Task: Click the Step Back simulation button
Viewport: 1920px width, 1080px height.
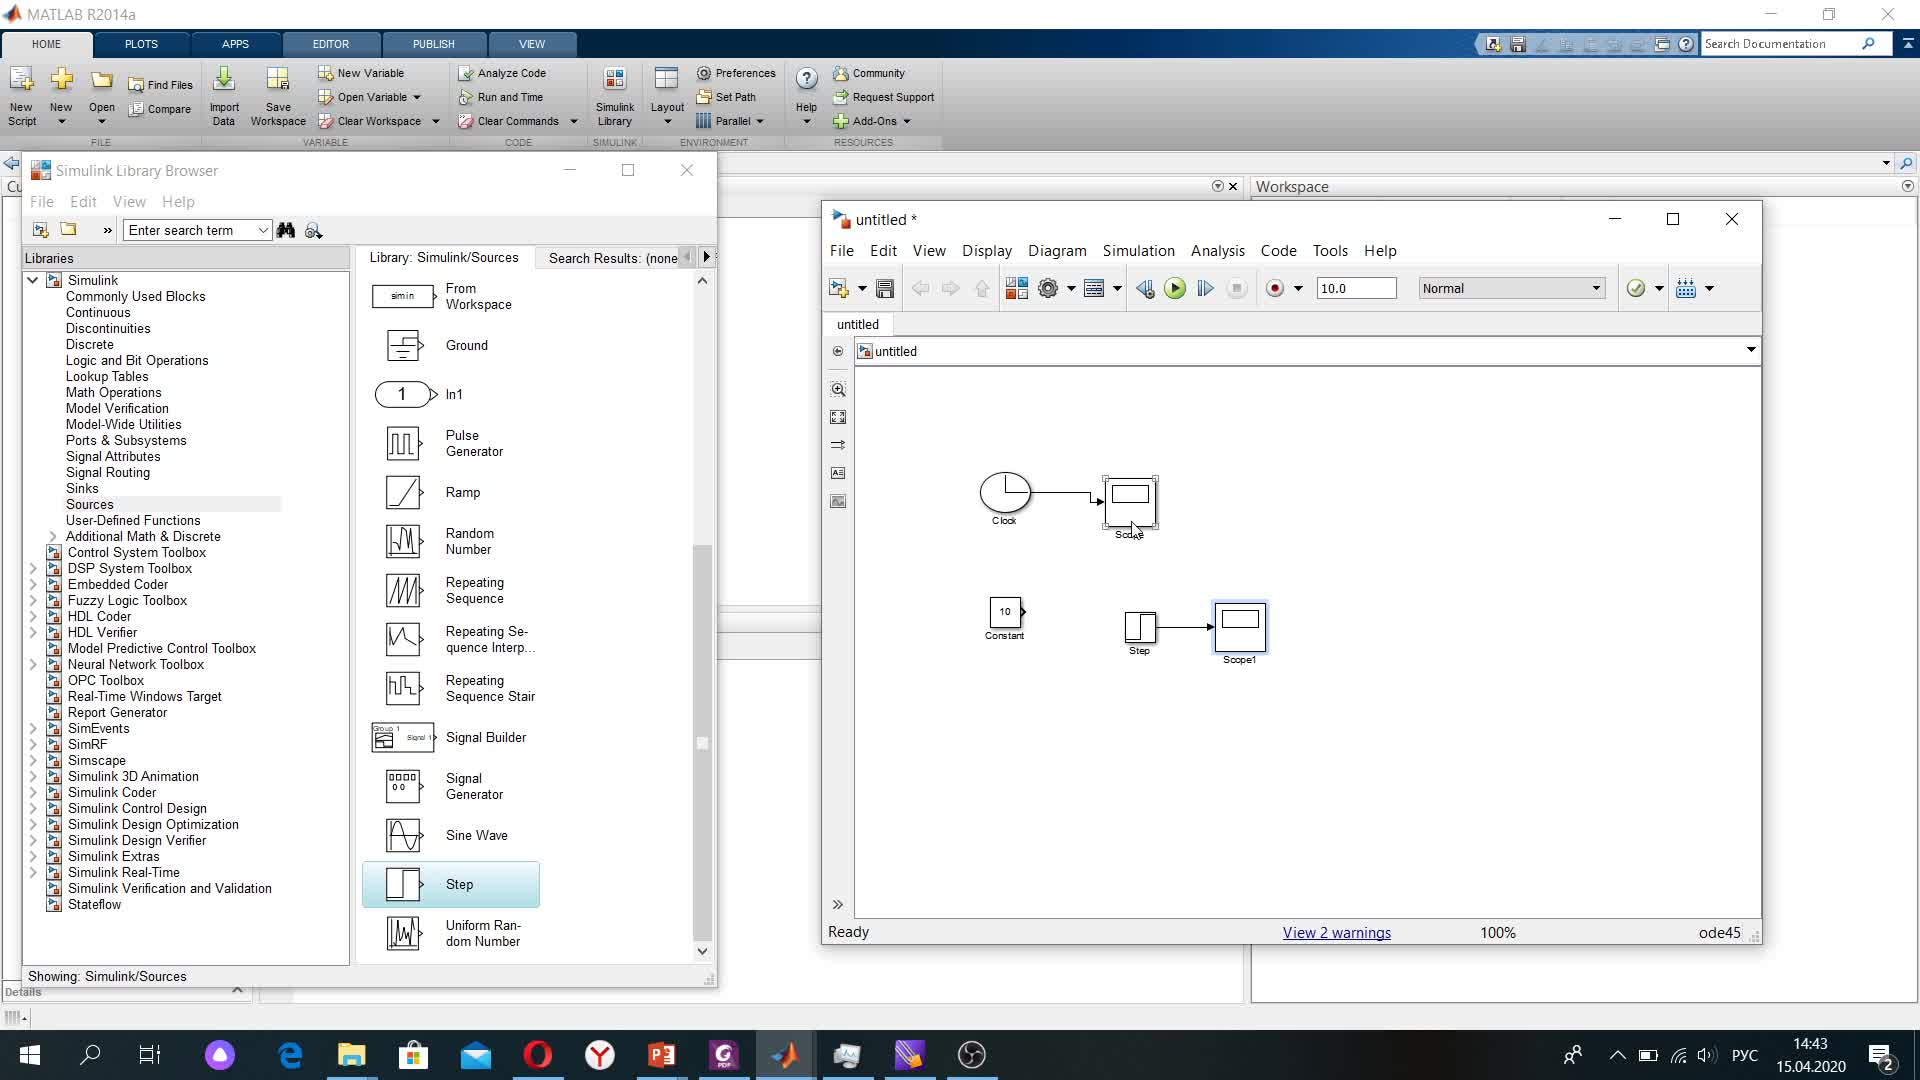Action: [x=1145, y=288]
